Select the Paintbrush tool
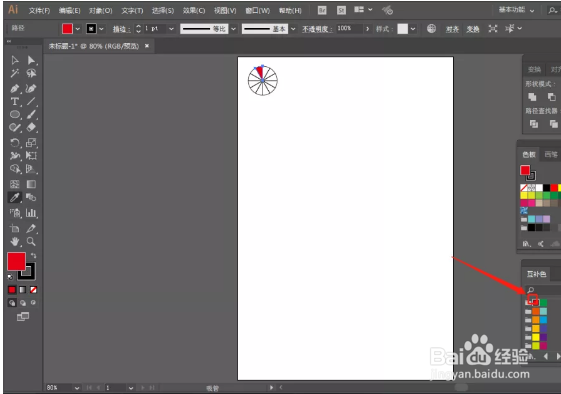Screen dimensions: 561x394 coord(31,115)
